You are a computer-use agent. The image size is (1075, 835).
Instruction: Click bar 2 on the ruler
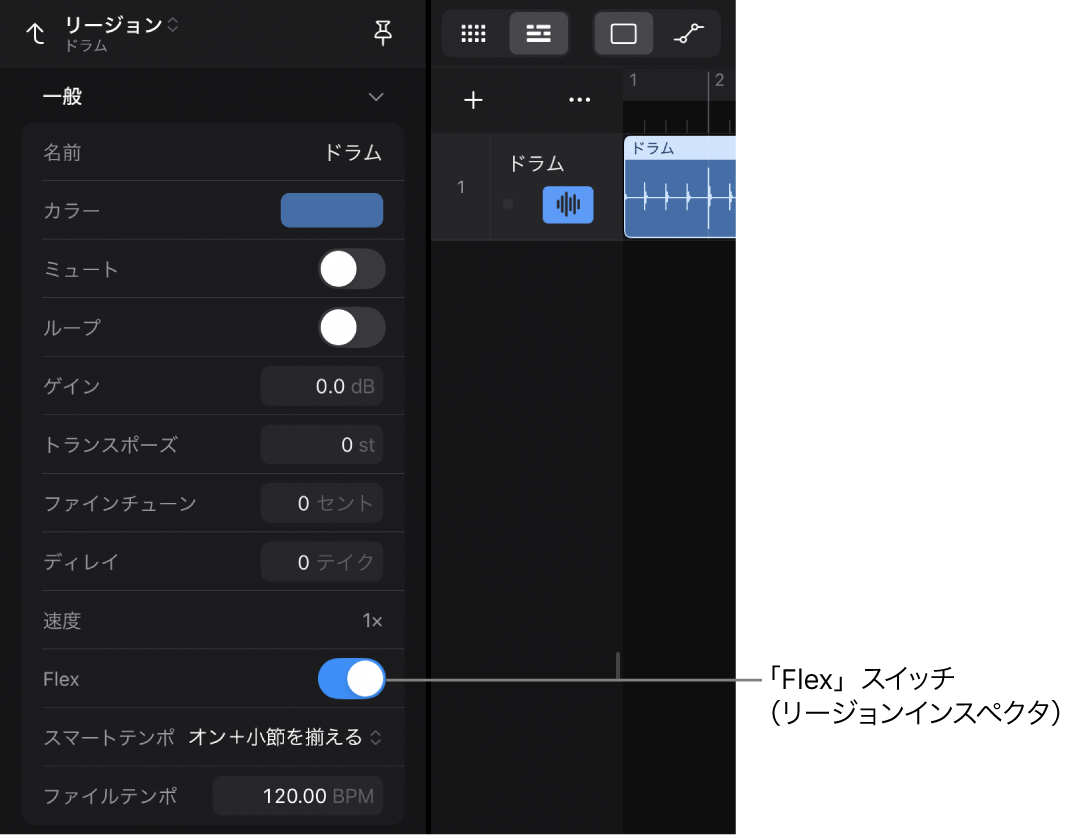719,80
